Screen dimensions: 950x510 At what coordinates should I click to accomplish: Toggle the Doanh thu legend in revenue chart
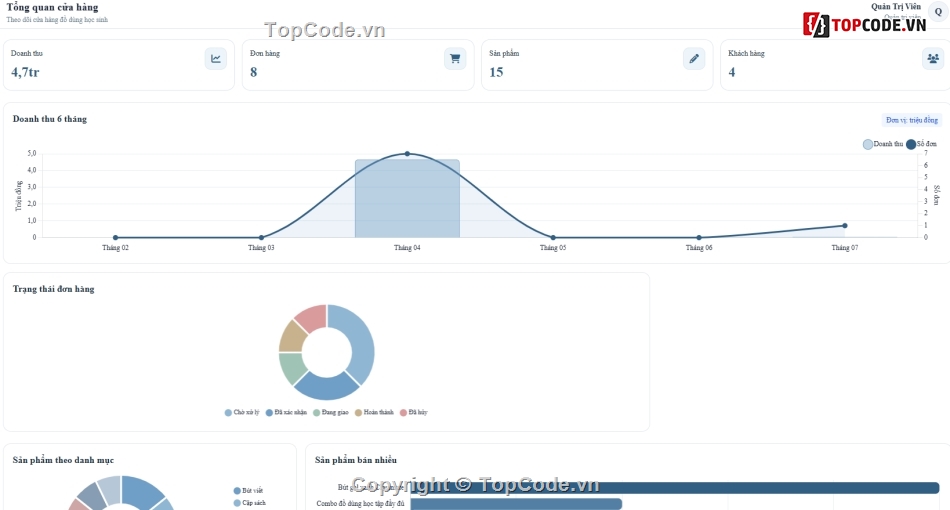tap(883, 144)
